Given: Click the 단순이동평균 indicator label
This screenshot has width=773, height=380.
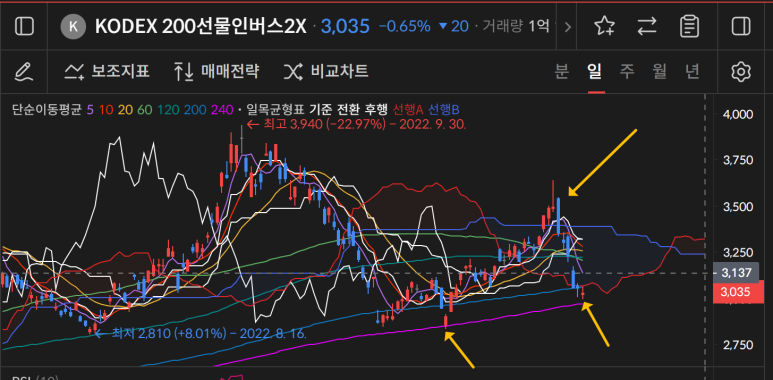Looking at the screenshot, I should (x=46, y=109).
